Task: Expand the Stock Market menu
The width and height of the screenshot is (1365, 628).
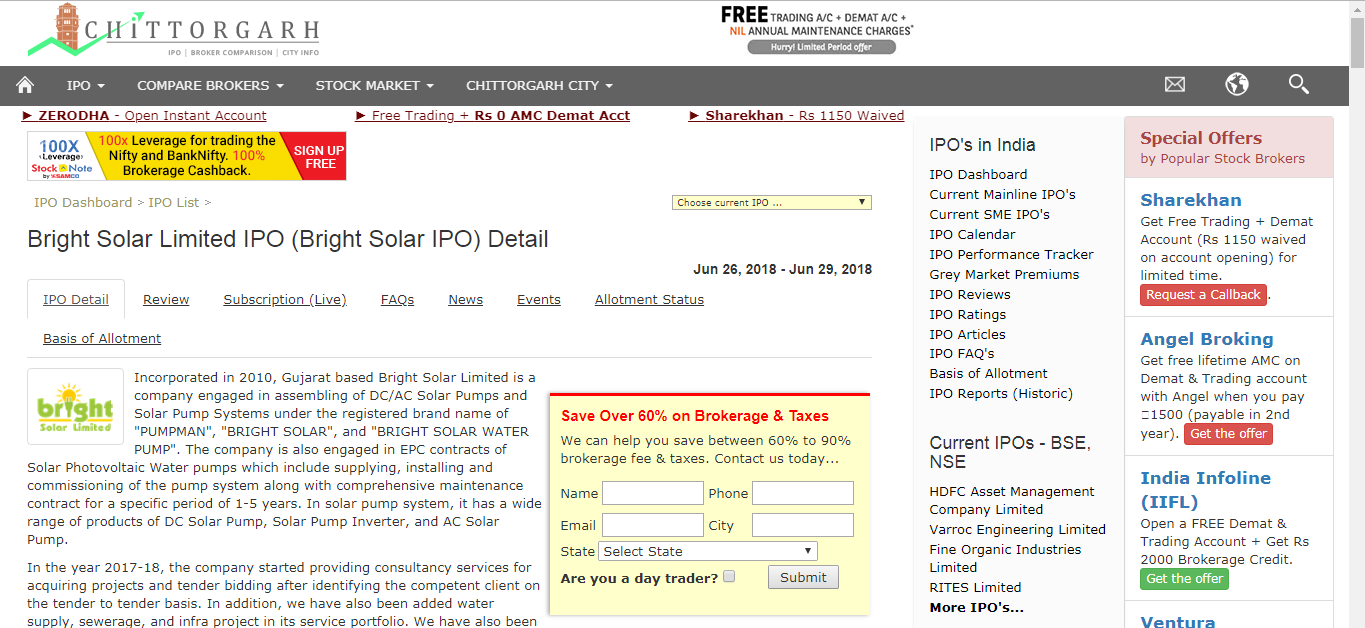Action: pyautogui.click(x=374, y=86)
